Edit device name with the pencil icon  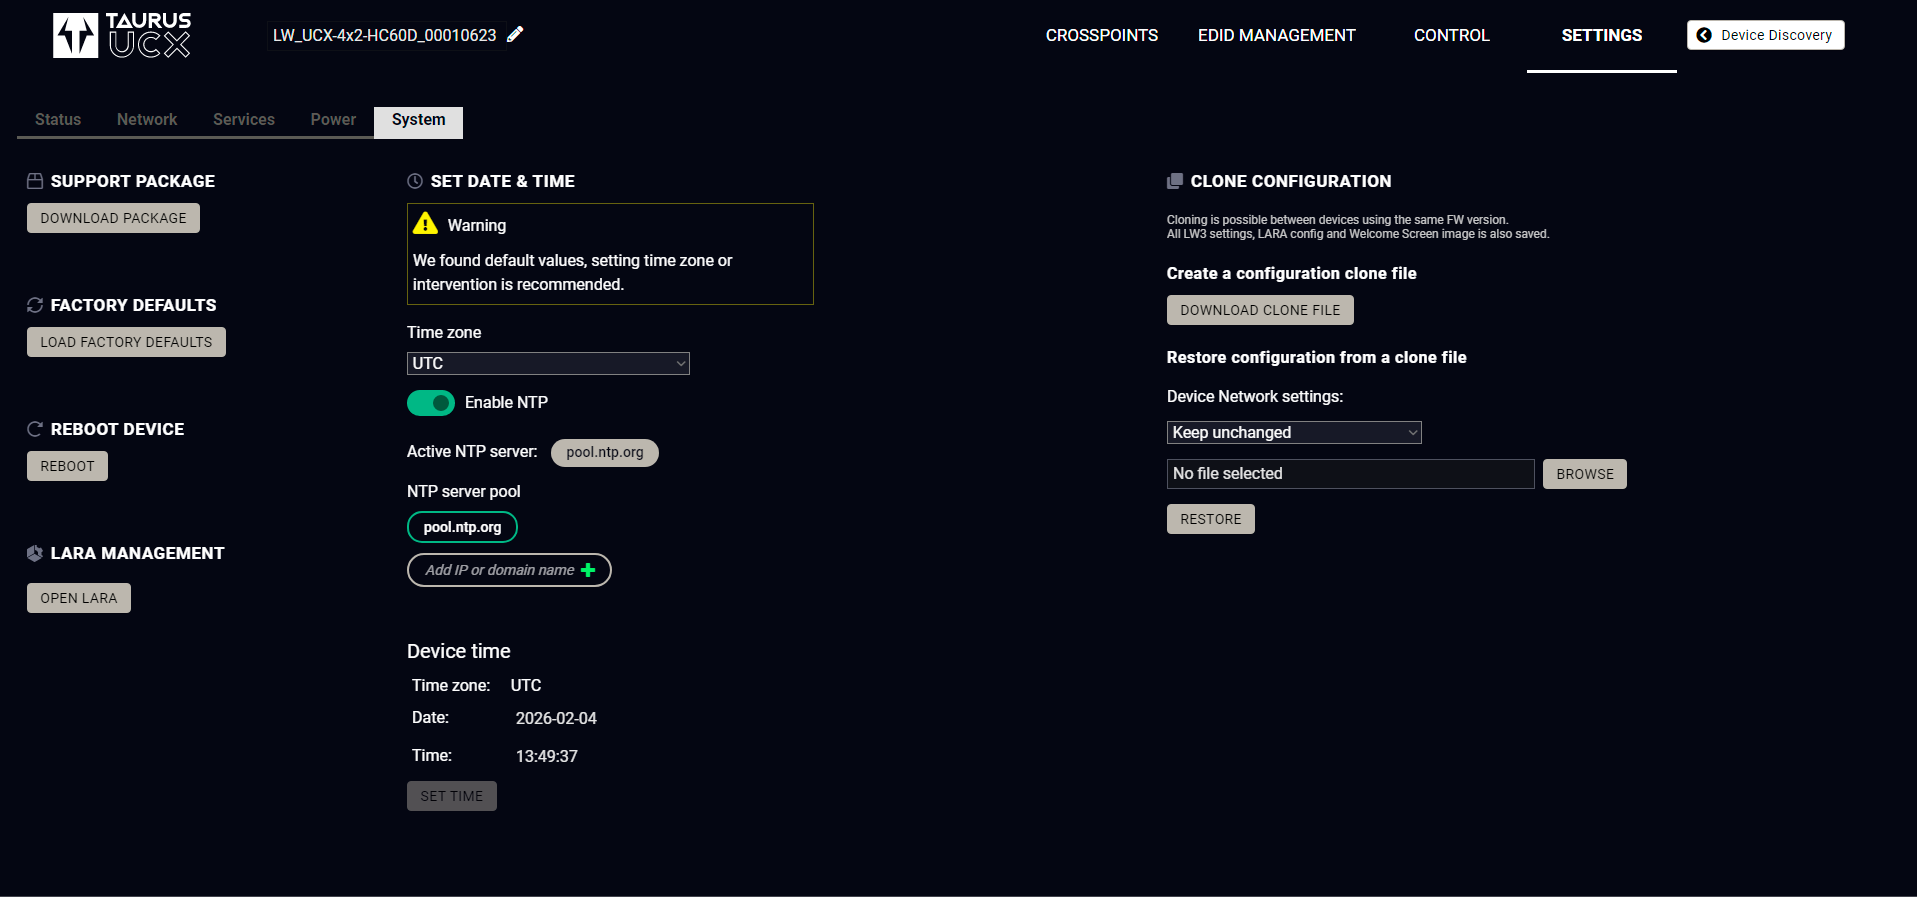click(515, 35)
